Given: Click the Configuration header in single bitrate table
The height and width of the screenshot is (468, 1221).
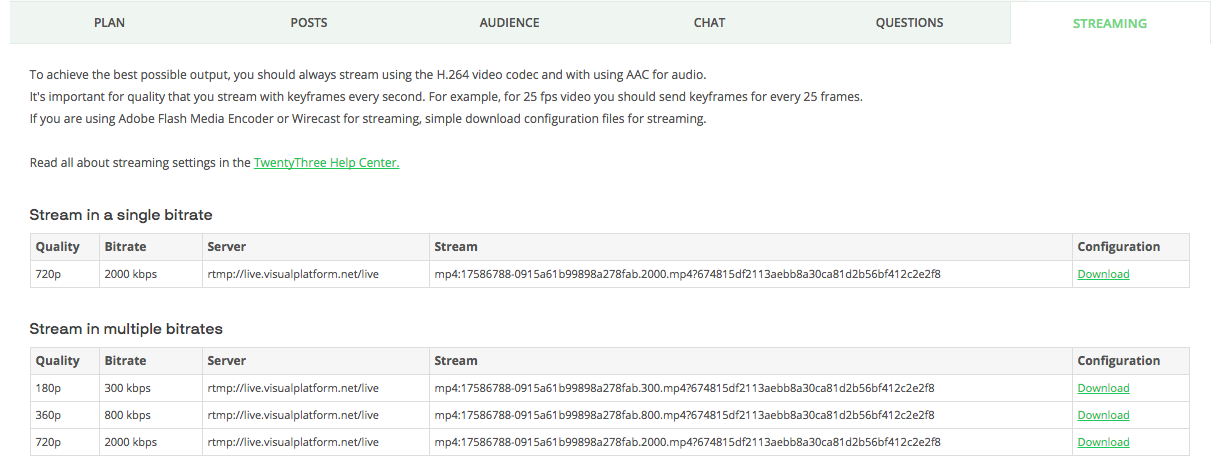Looking at the screenshot, I should tap(1118, 246).
